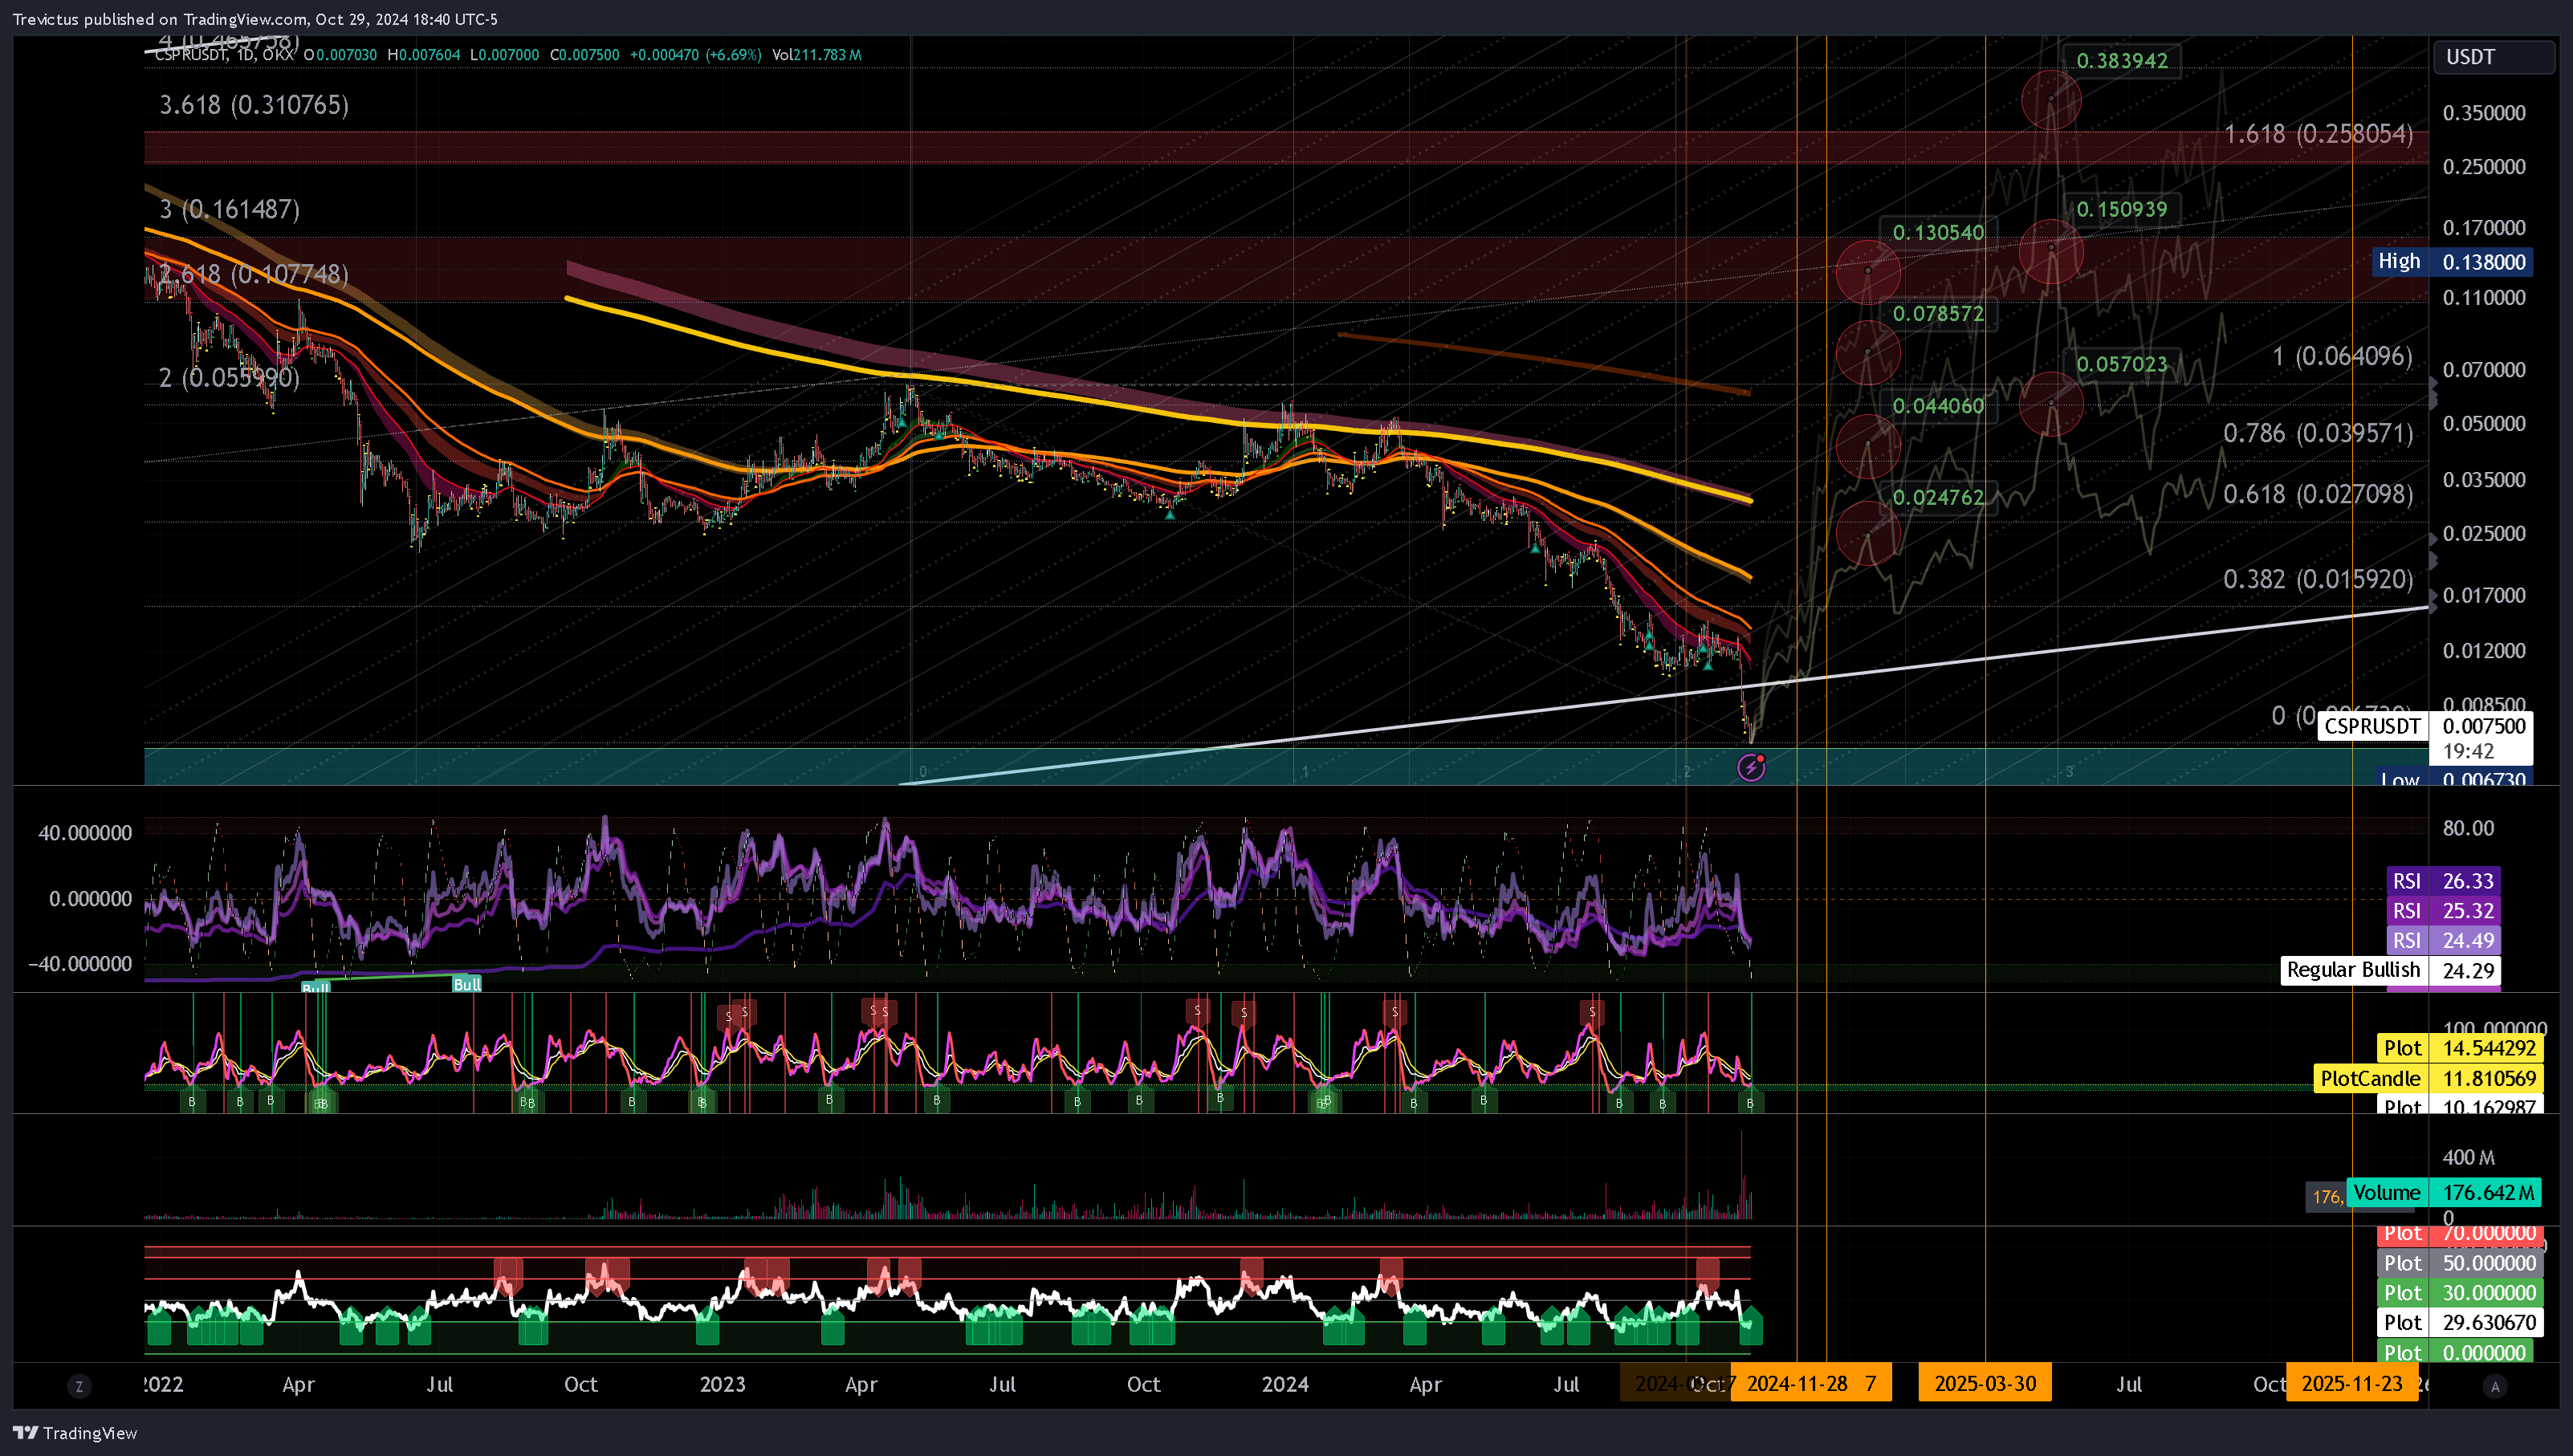Select the 2025-11-23 date marker

(x=2352, y=1384)
